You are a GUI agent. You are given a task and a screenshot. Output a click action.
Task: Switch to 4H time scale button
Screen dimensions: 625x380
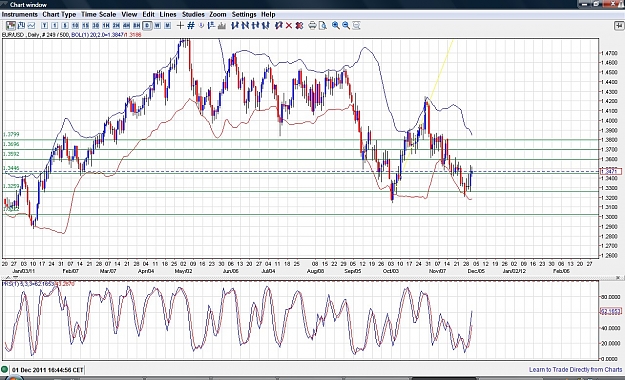coord(126,26)
